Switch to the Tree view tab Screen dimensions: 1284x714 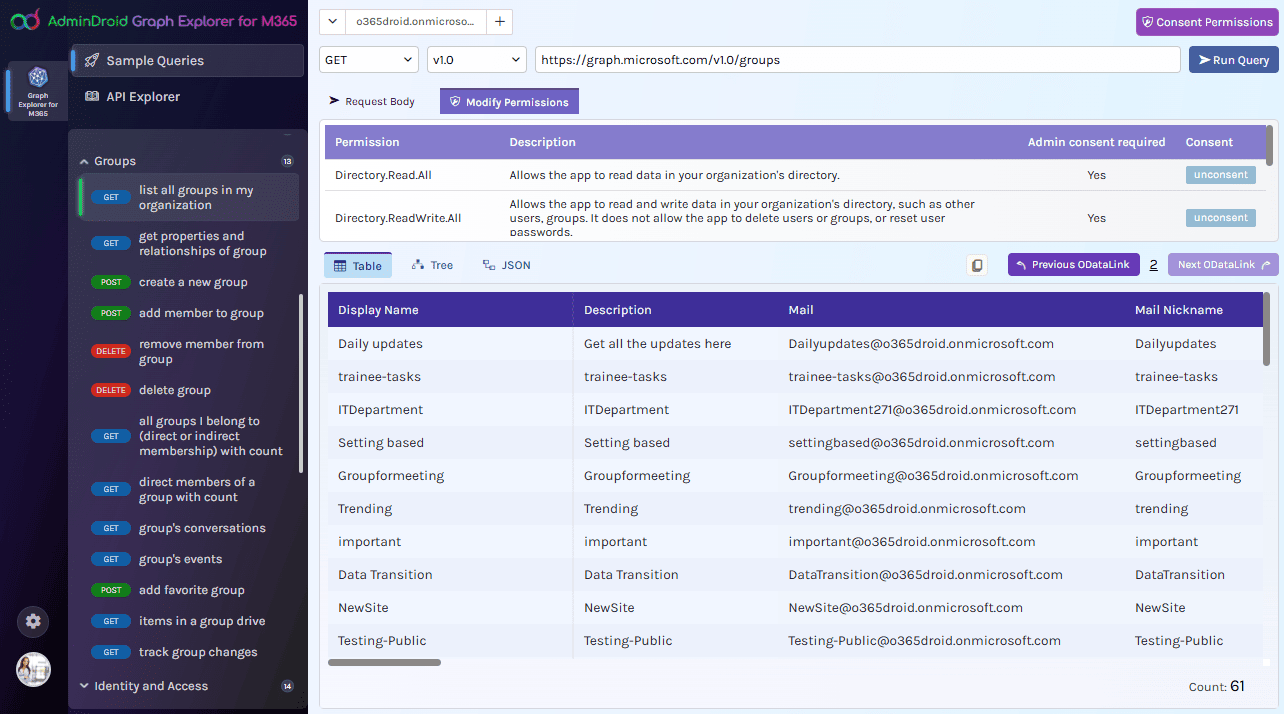point(432,264)
